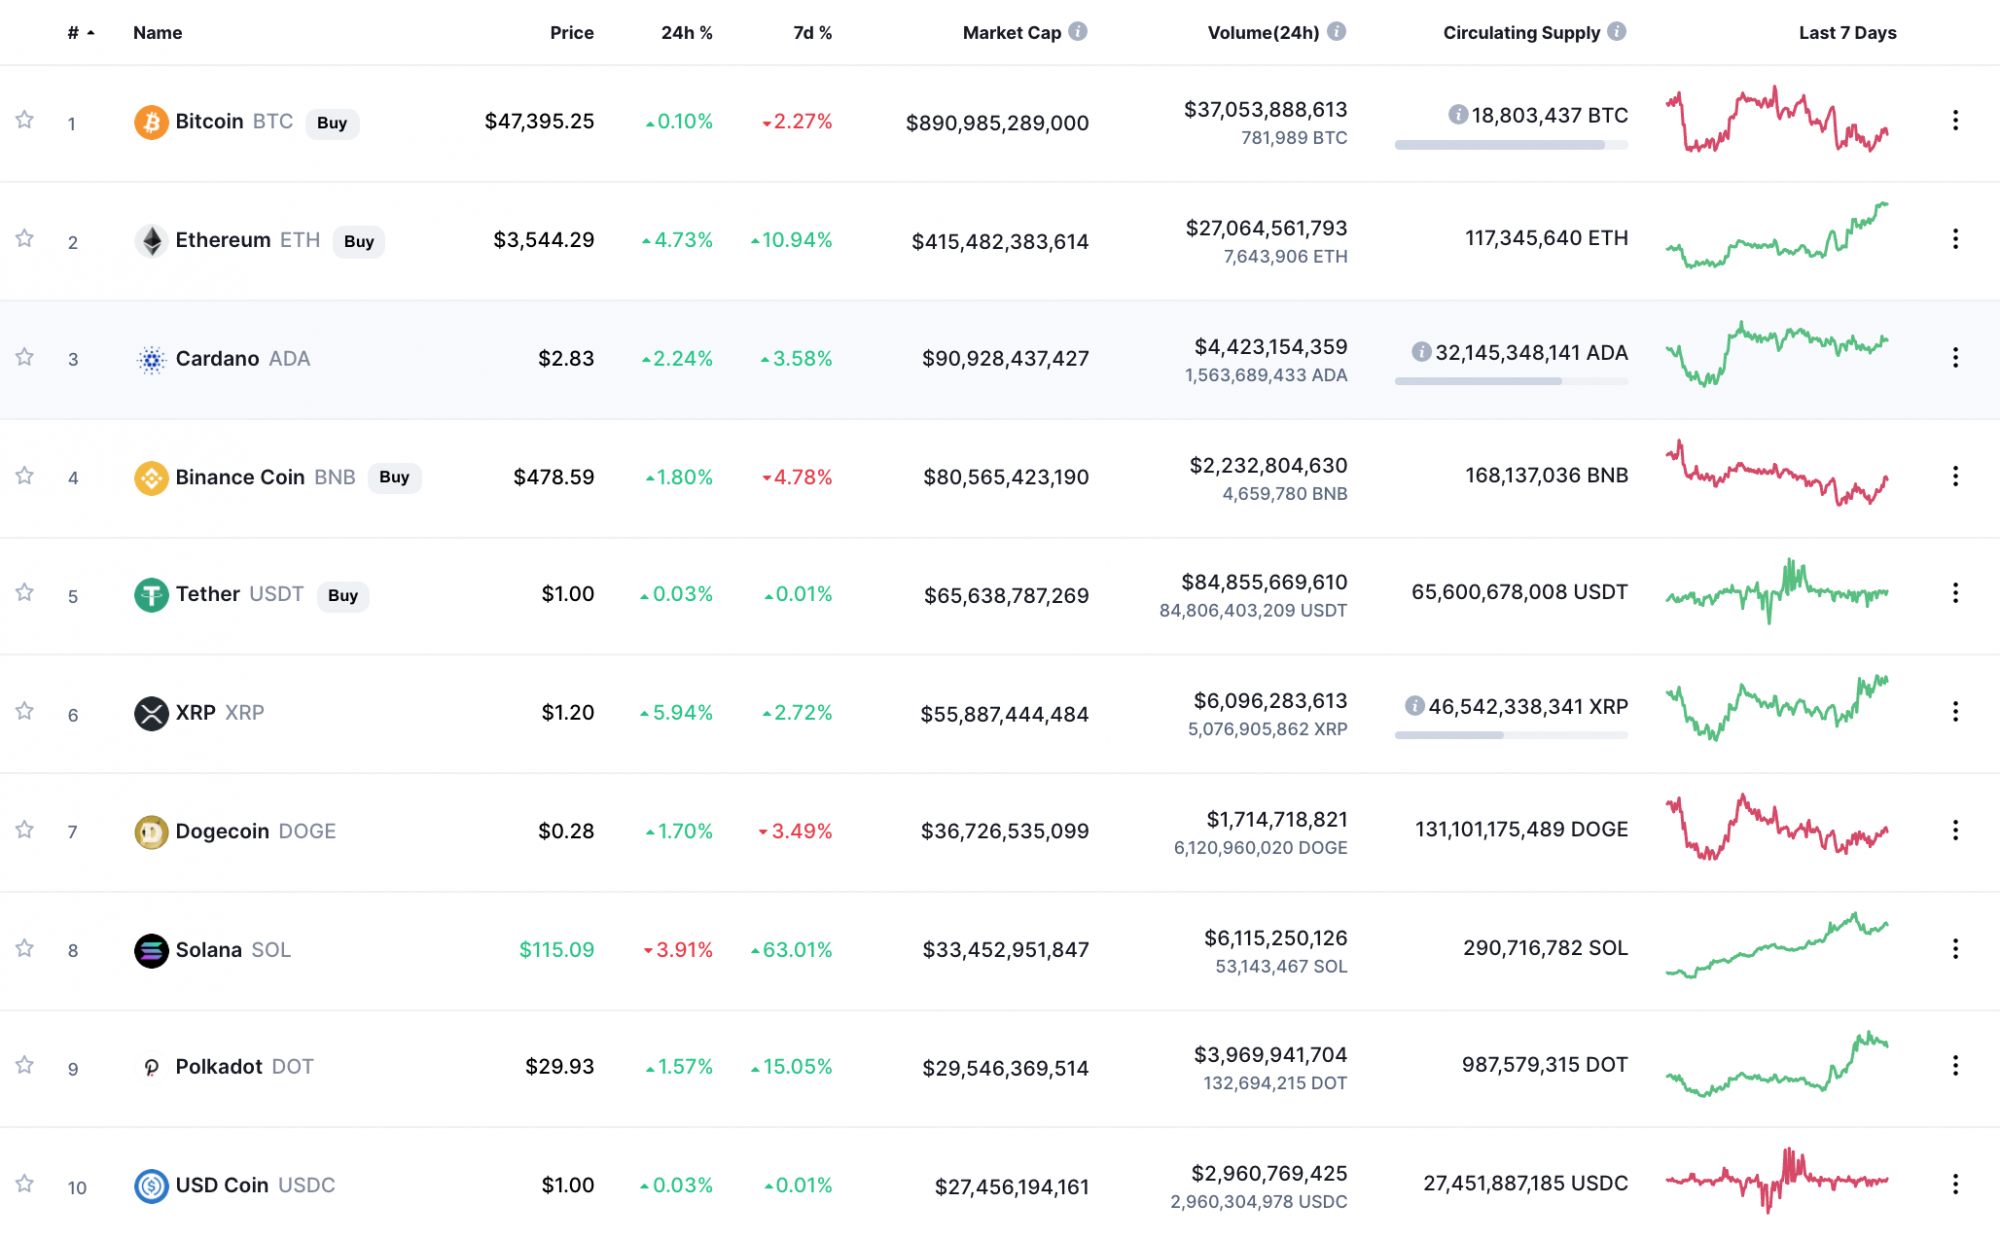Sort the table by Price column

click(571, 32)
